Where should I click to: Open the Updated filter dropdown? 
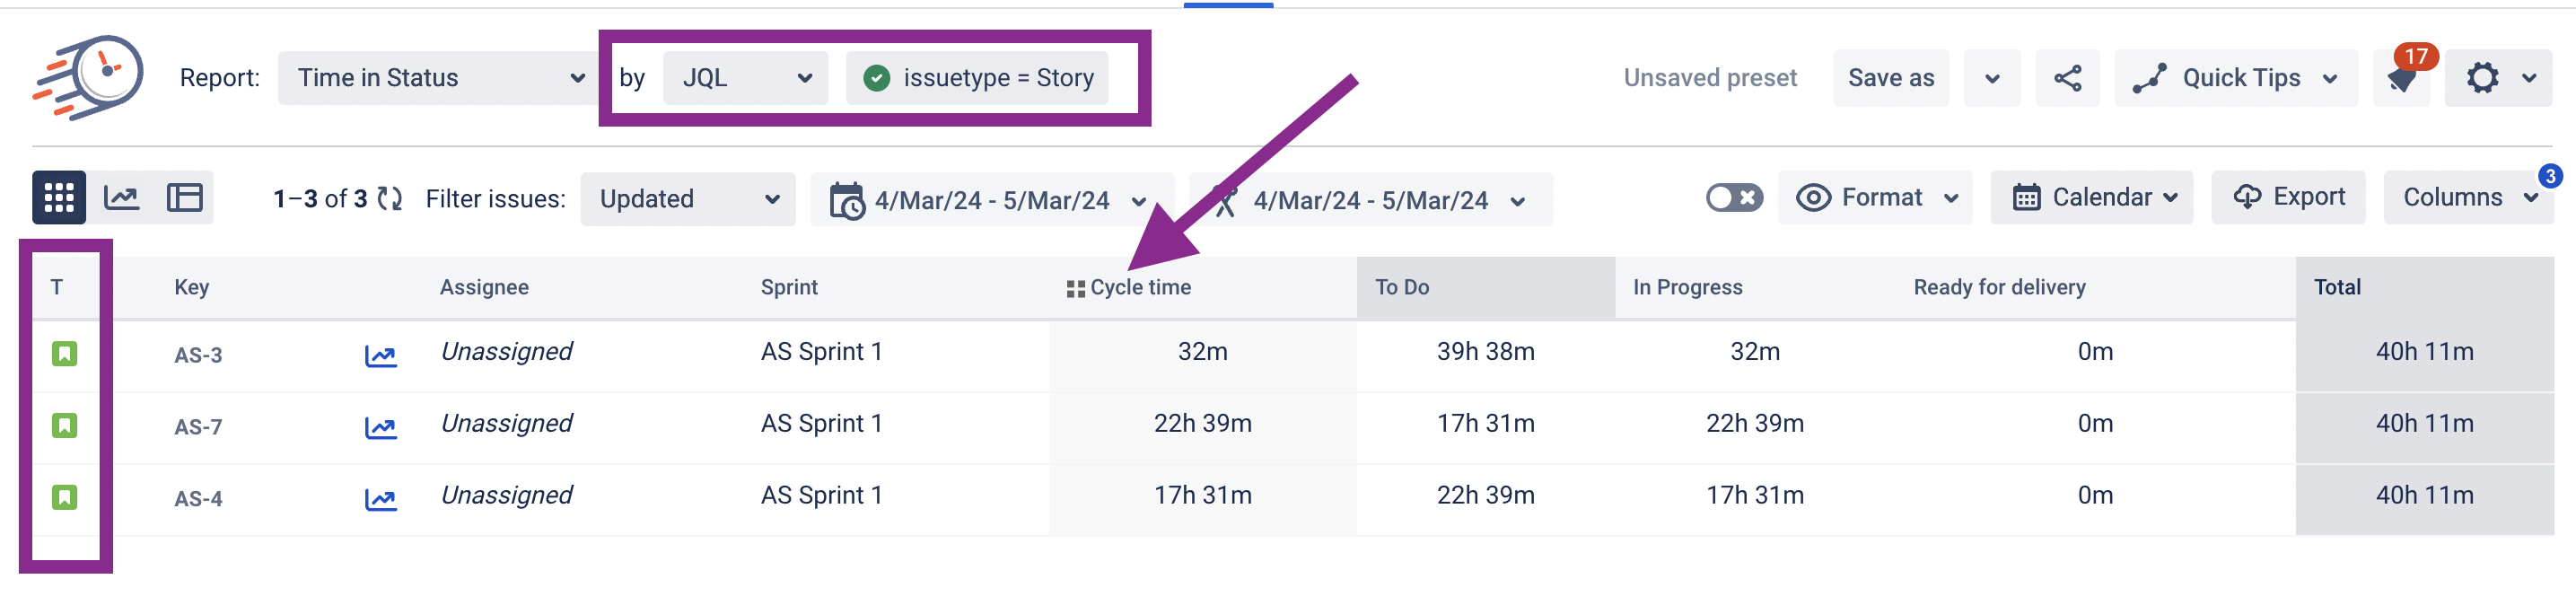tap(687, 198)
